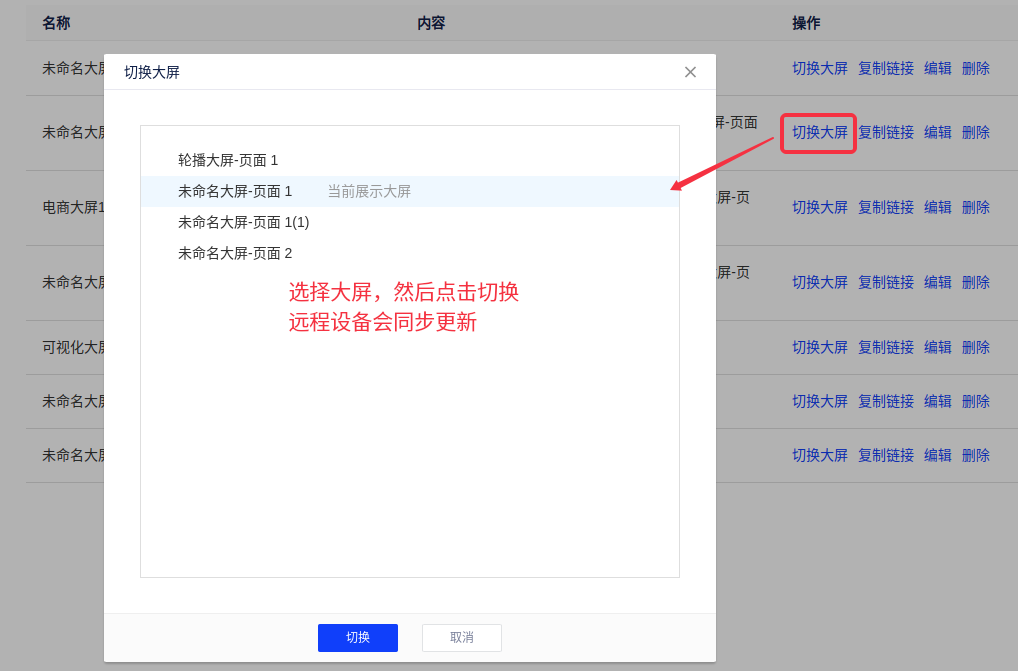1018x671 pixels.
Task: Select the currently displayed 未命名大屏-页面 1 entry
Action: click(235, 191)
